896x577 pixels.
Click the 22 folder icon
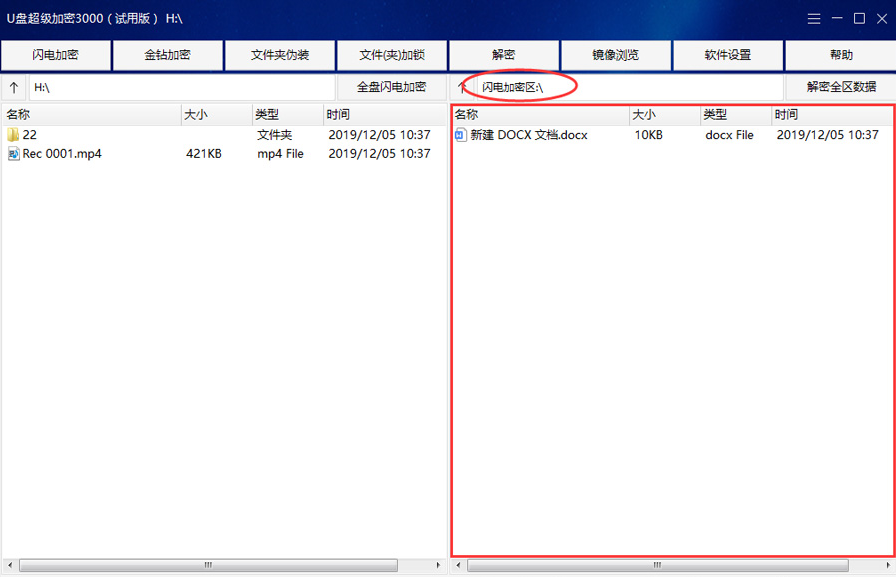(x=13, y=134)
